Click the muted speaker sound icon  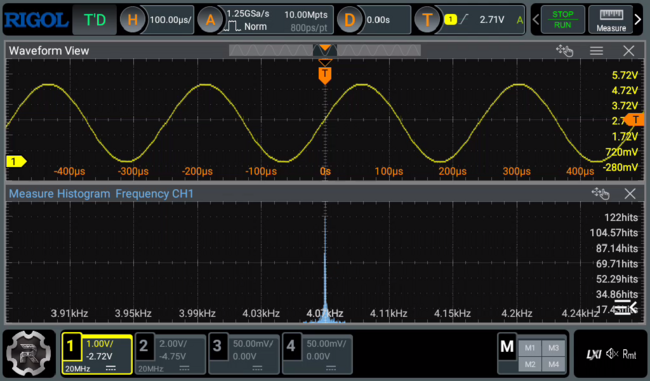tap(612, 354)
